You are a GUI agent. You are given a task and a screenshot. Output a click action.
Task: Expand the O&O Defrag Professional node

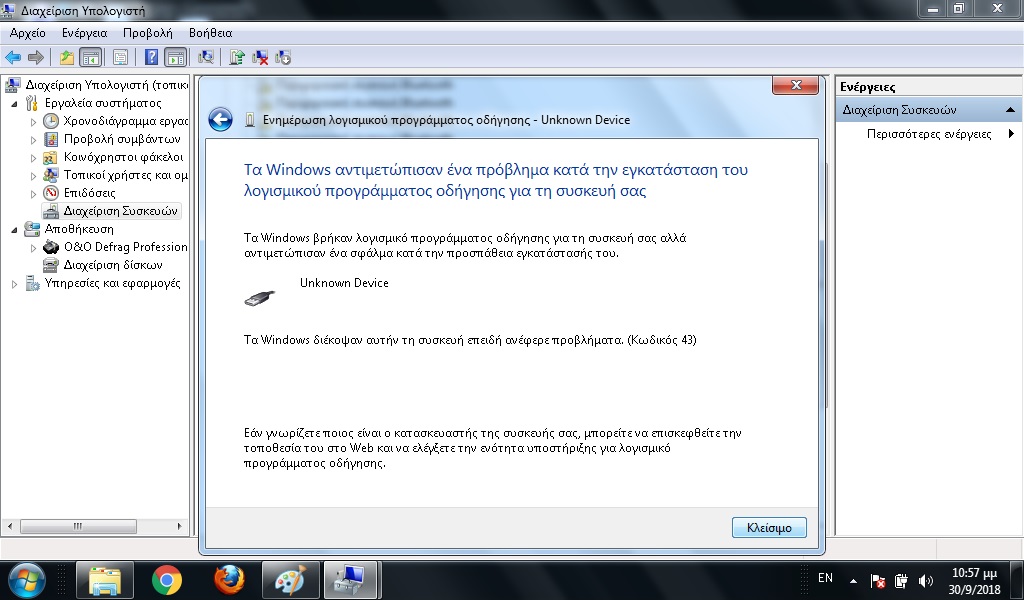[x=33, y=247]
